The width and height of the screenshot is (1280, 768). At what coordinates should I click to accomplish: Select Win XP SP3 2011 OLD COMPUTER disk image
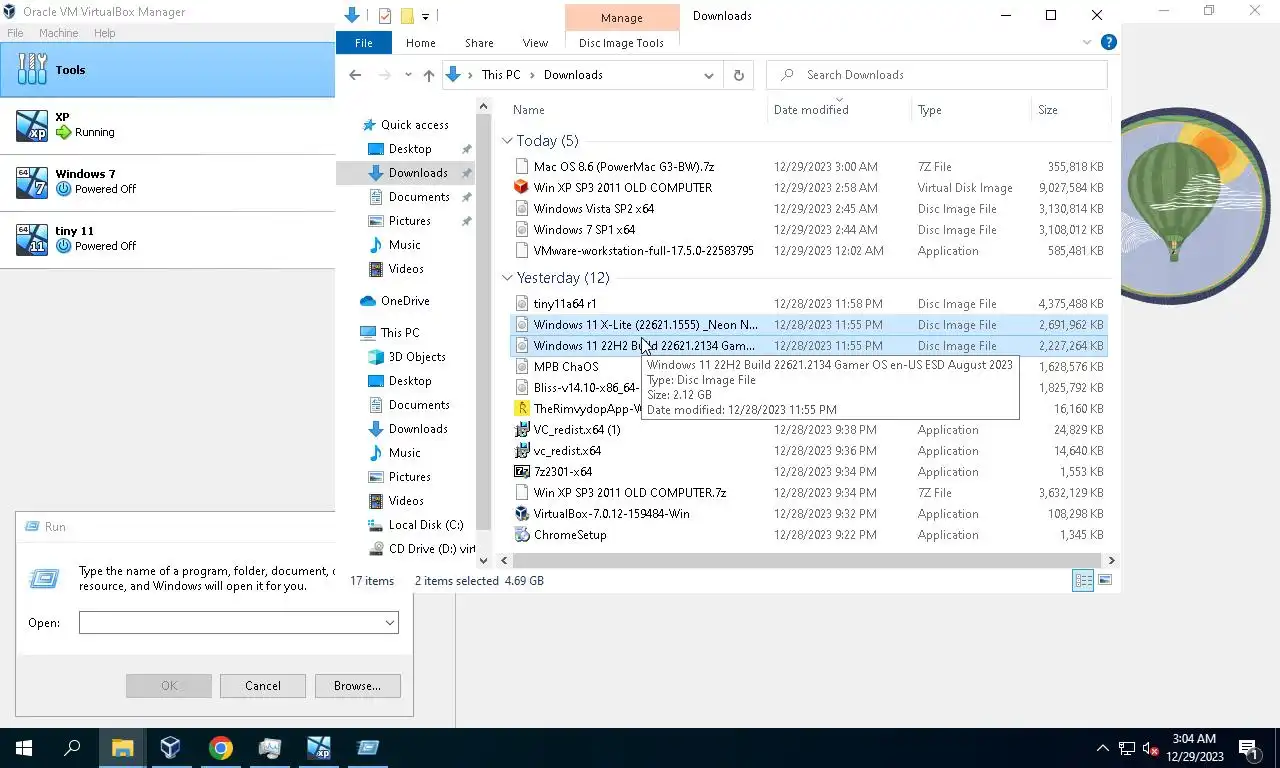tap(810, 188)
